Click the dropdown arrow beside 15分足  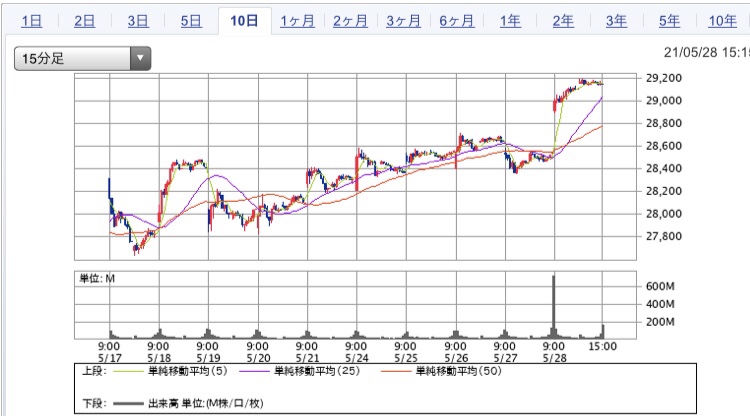coord(141,58)
